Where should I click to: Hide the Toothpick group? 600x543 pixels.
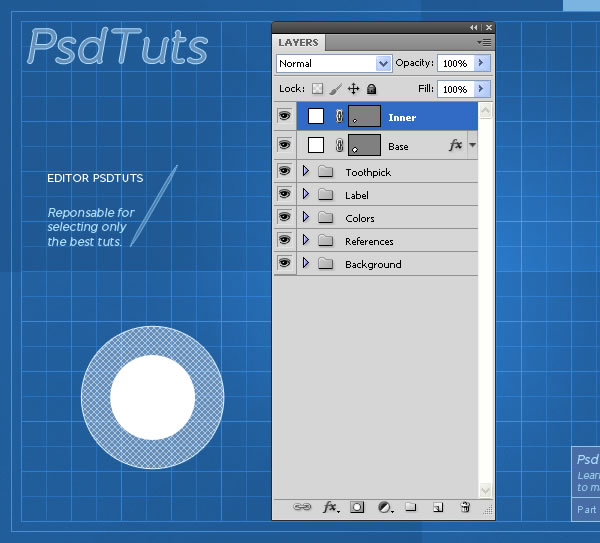[x=285, y=171]
